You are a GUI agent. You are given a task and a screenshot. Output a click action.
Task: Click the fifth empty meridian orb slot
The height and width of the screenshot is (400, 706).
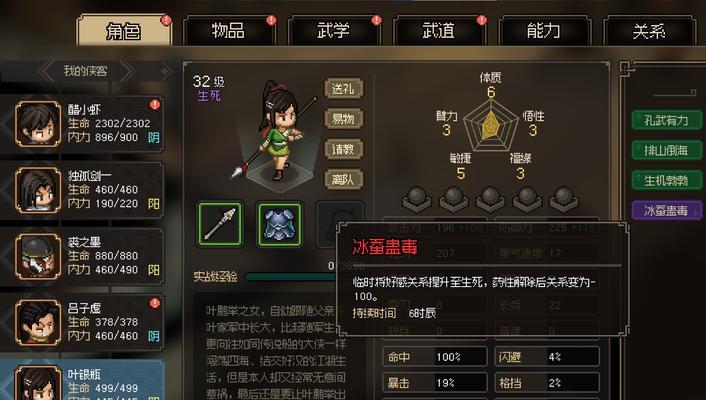coord(563,199)
